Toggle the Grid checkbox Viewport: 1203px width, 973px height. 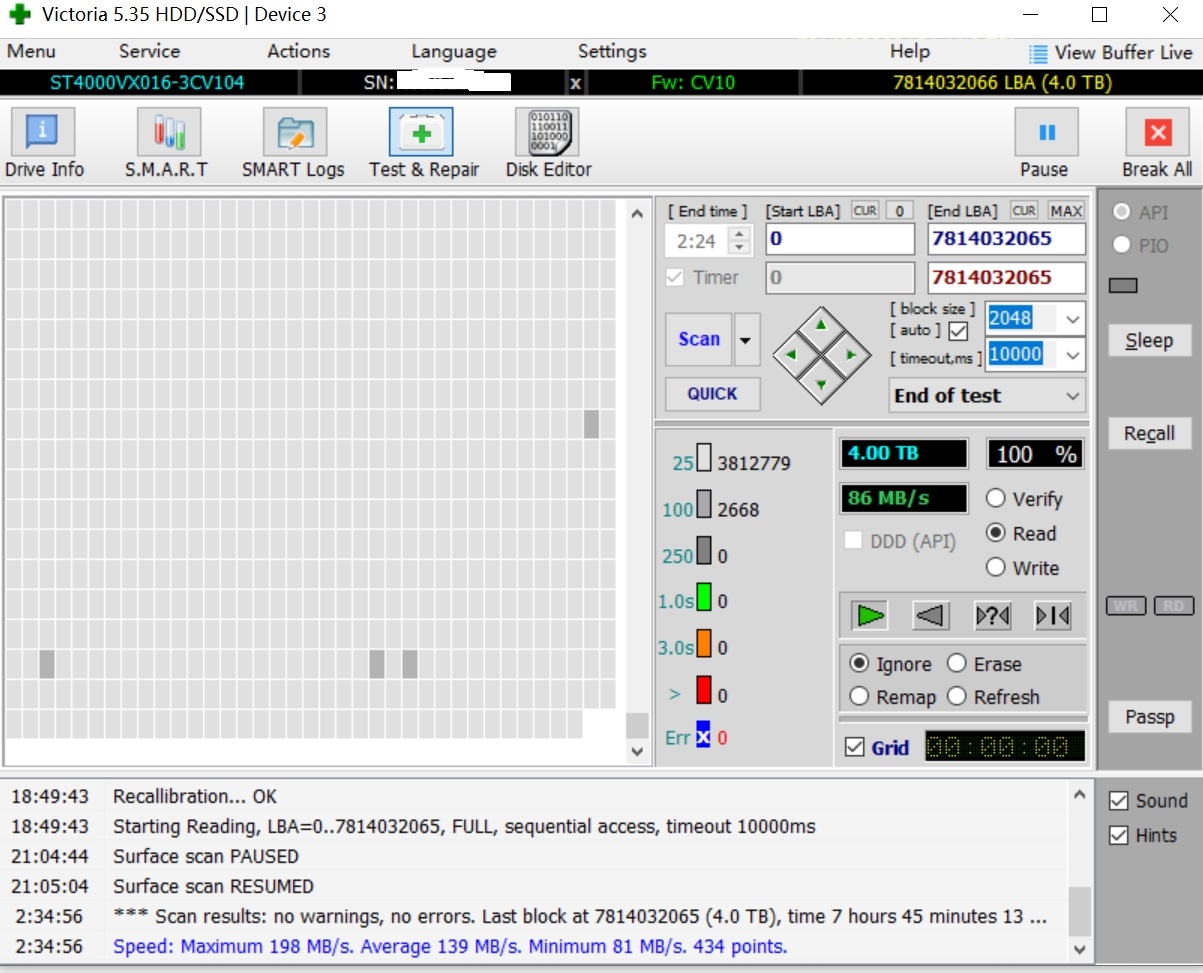point(855,747)
